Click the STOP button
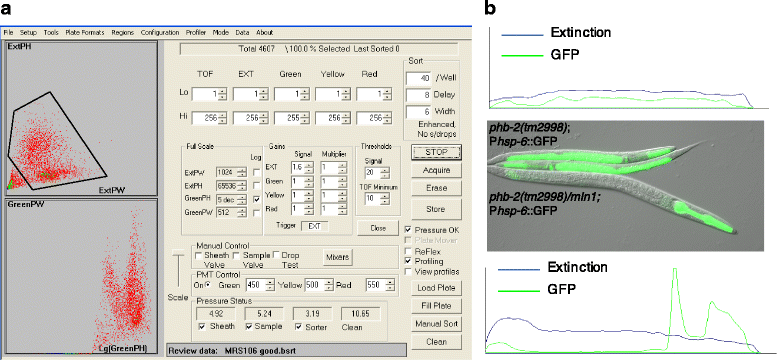Screen dimensions: 777x360 pyautogui.click(x=436, y=152)
